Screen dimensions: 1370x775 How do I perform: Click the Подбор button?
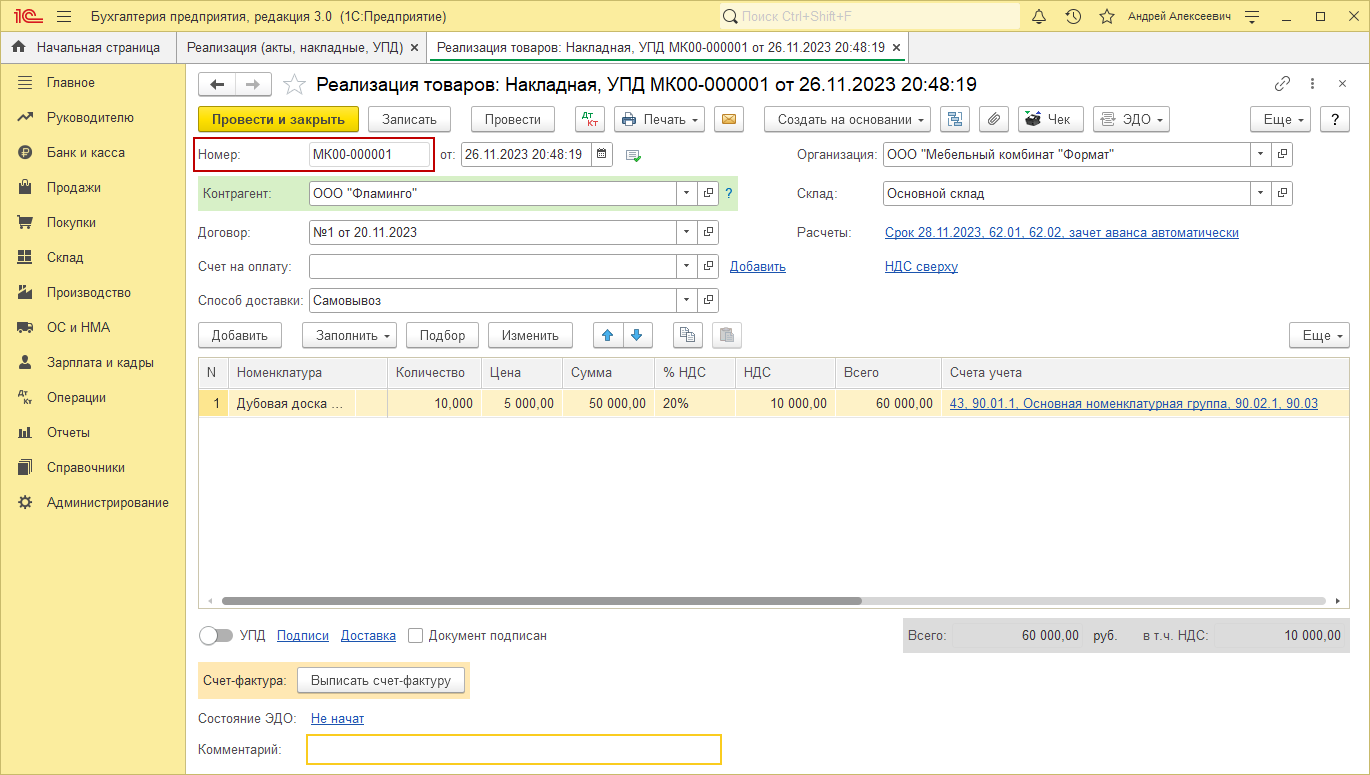pyautogui.click(x=443, y=335)
